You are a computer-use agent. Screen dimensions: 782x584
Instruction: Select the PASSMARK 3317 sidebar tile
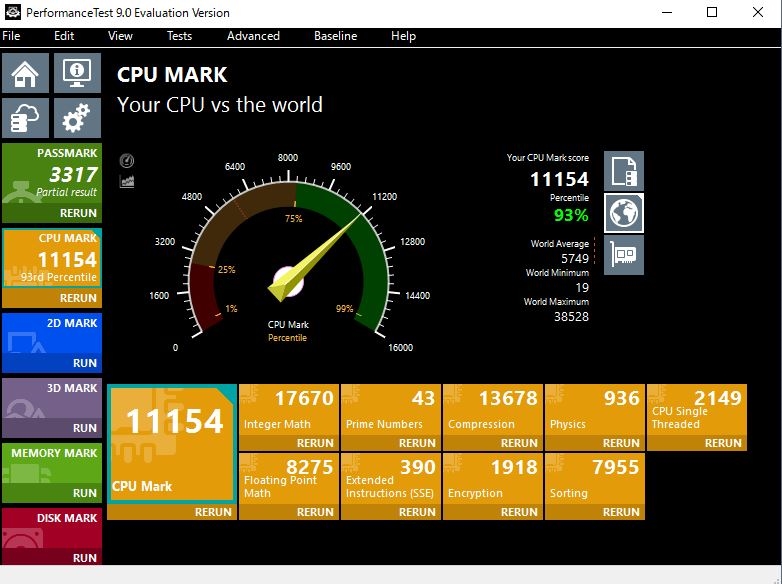pos(52,174)
